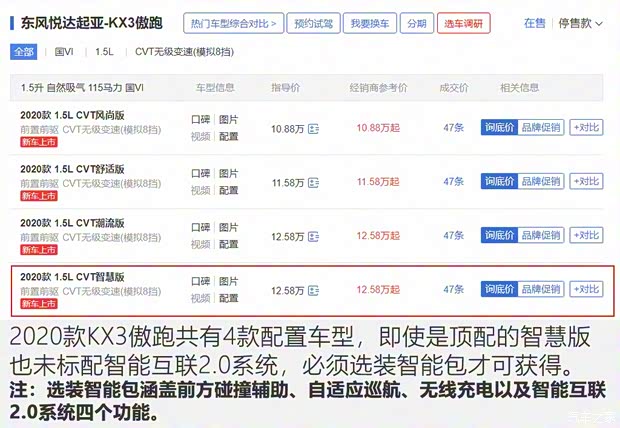
Task: Open the 2020款 1.5L CVT智慧版 model title
Action: [x=72, y=276]
